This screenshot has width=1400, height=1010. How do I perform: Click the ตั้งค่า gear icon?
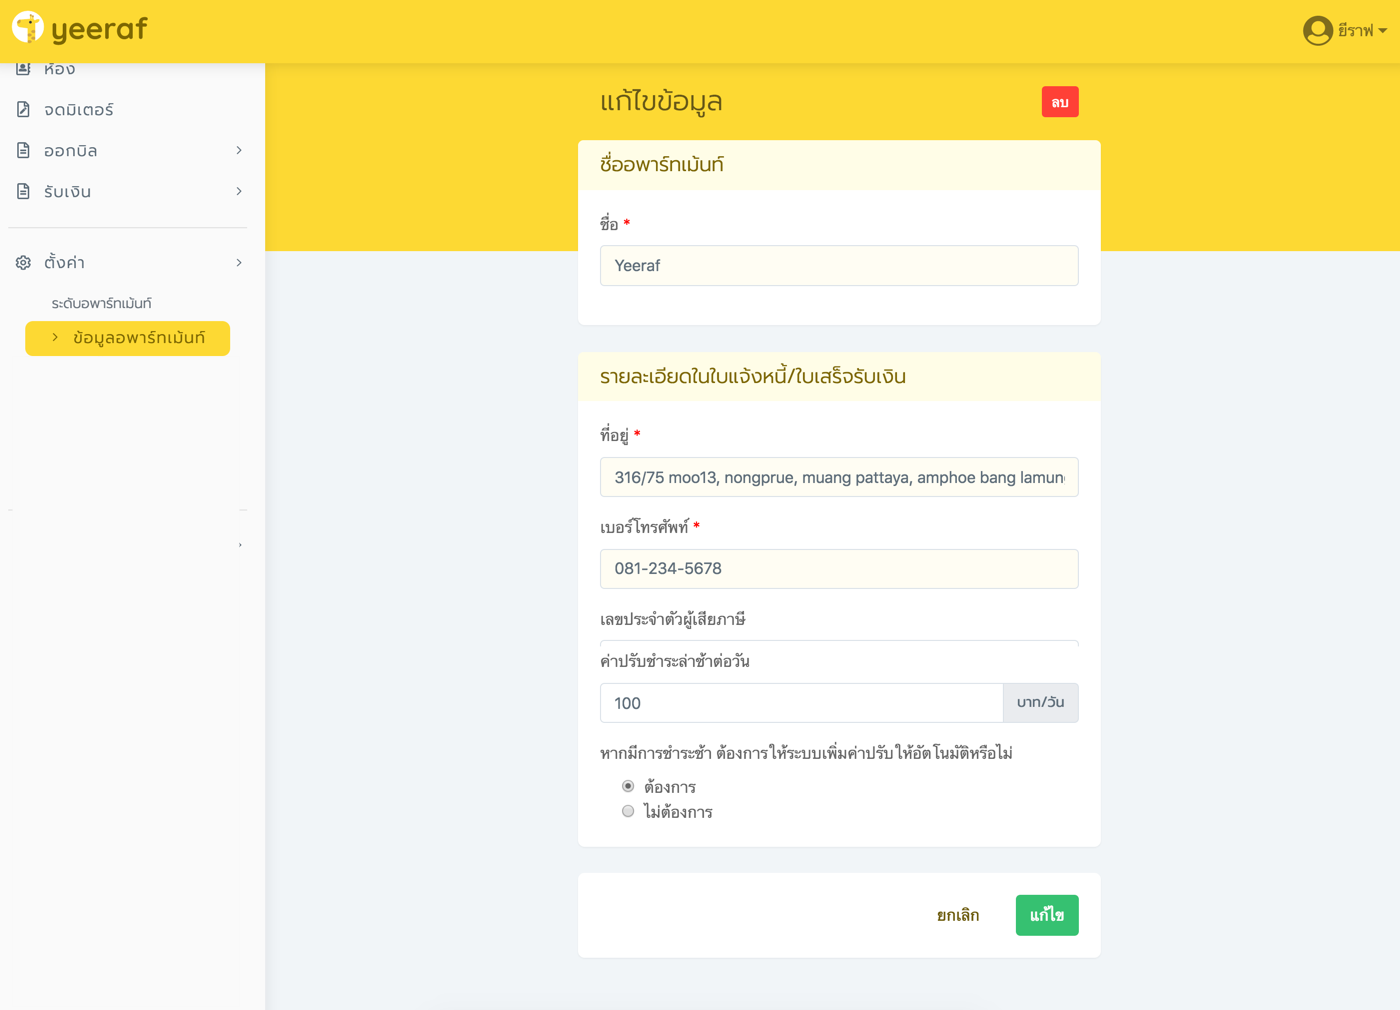coord(23,262)
